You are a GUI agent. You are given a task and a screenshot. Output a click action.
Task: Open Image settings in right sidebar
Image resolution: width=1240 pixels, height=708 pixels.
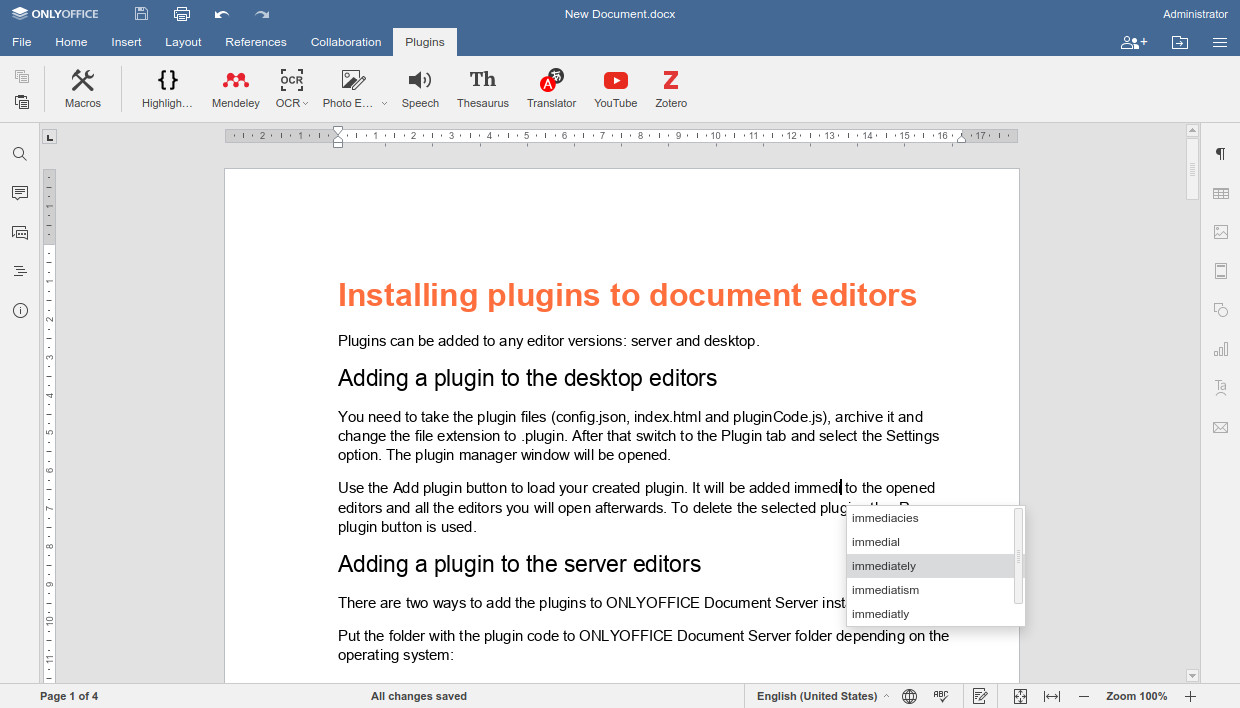[x=1221, y=232]
